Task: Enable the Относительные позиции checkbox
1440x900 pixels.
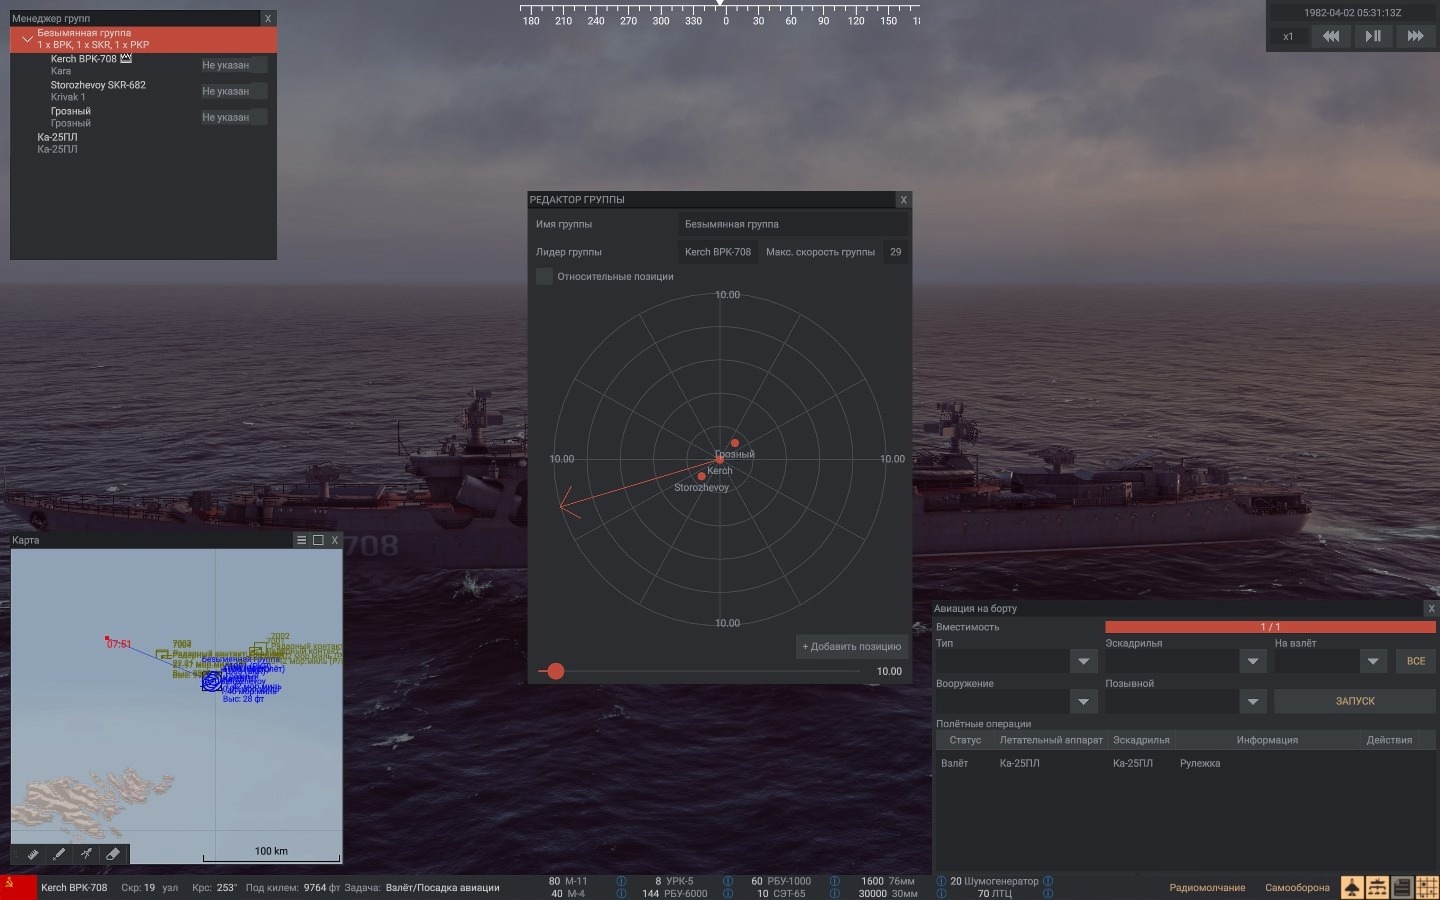Action: pos(544,277)
